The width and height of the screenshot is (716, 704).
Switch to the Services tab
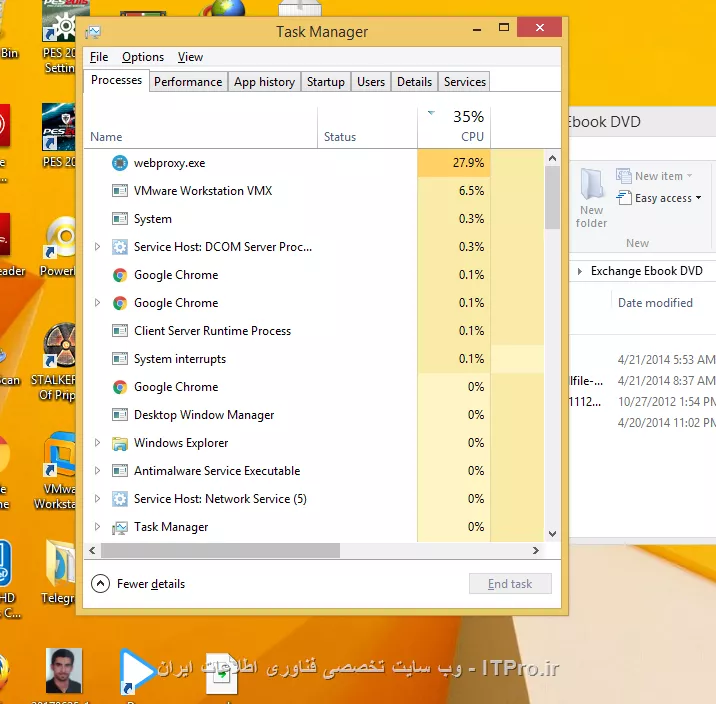pyautogui.click(x=464, y=82)
